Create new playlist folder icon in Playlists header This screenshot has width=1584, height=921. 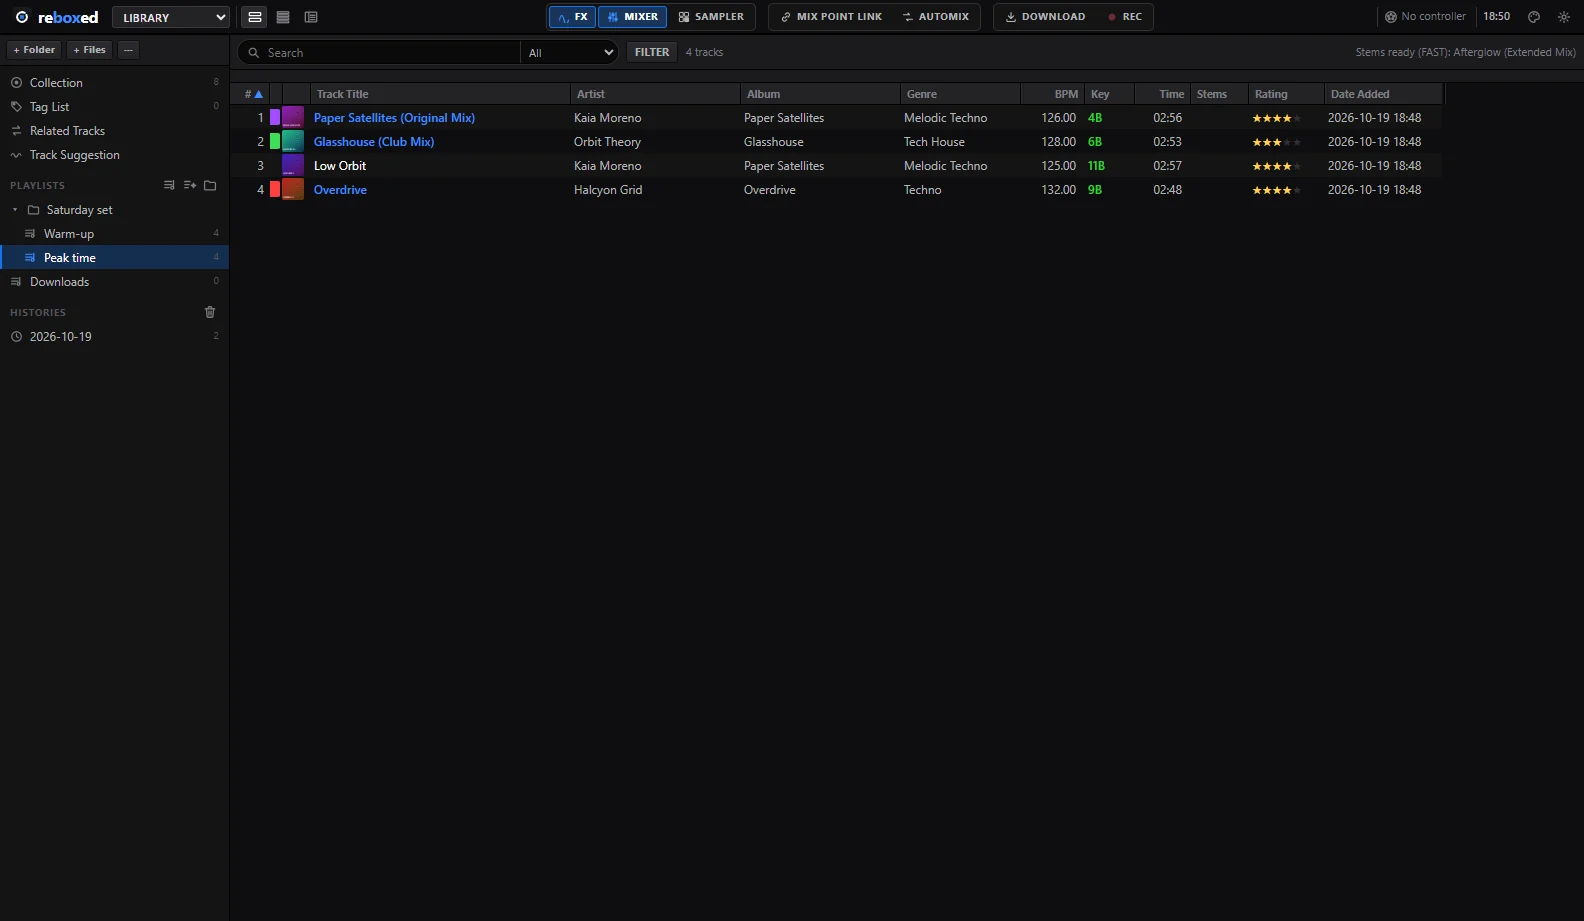(x=210, y=185)
